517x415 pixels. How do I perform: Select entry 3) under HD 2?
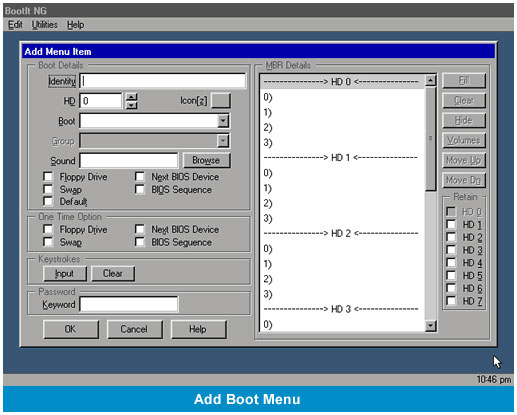342,294
